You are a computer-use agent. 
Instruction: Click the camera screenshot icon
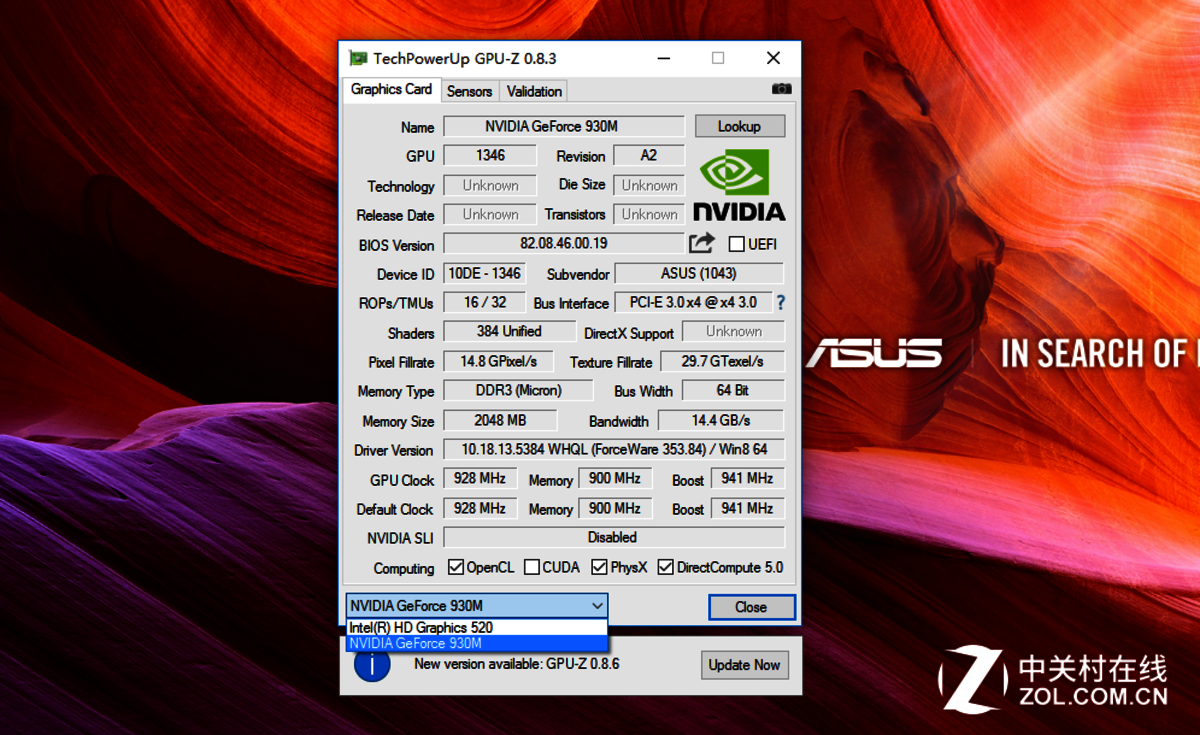click(781, 90)
